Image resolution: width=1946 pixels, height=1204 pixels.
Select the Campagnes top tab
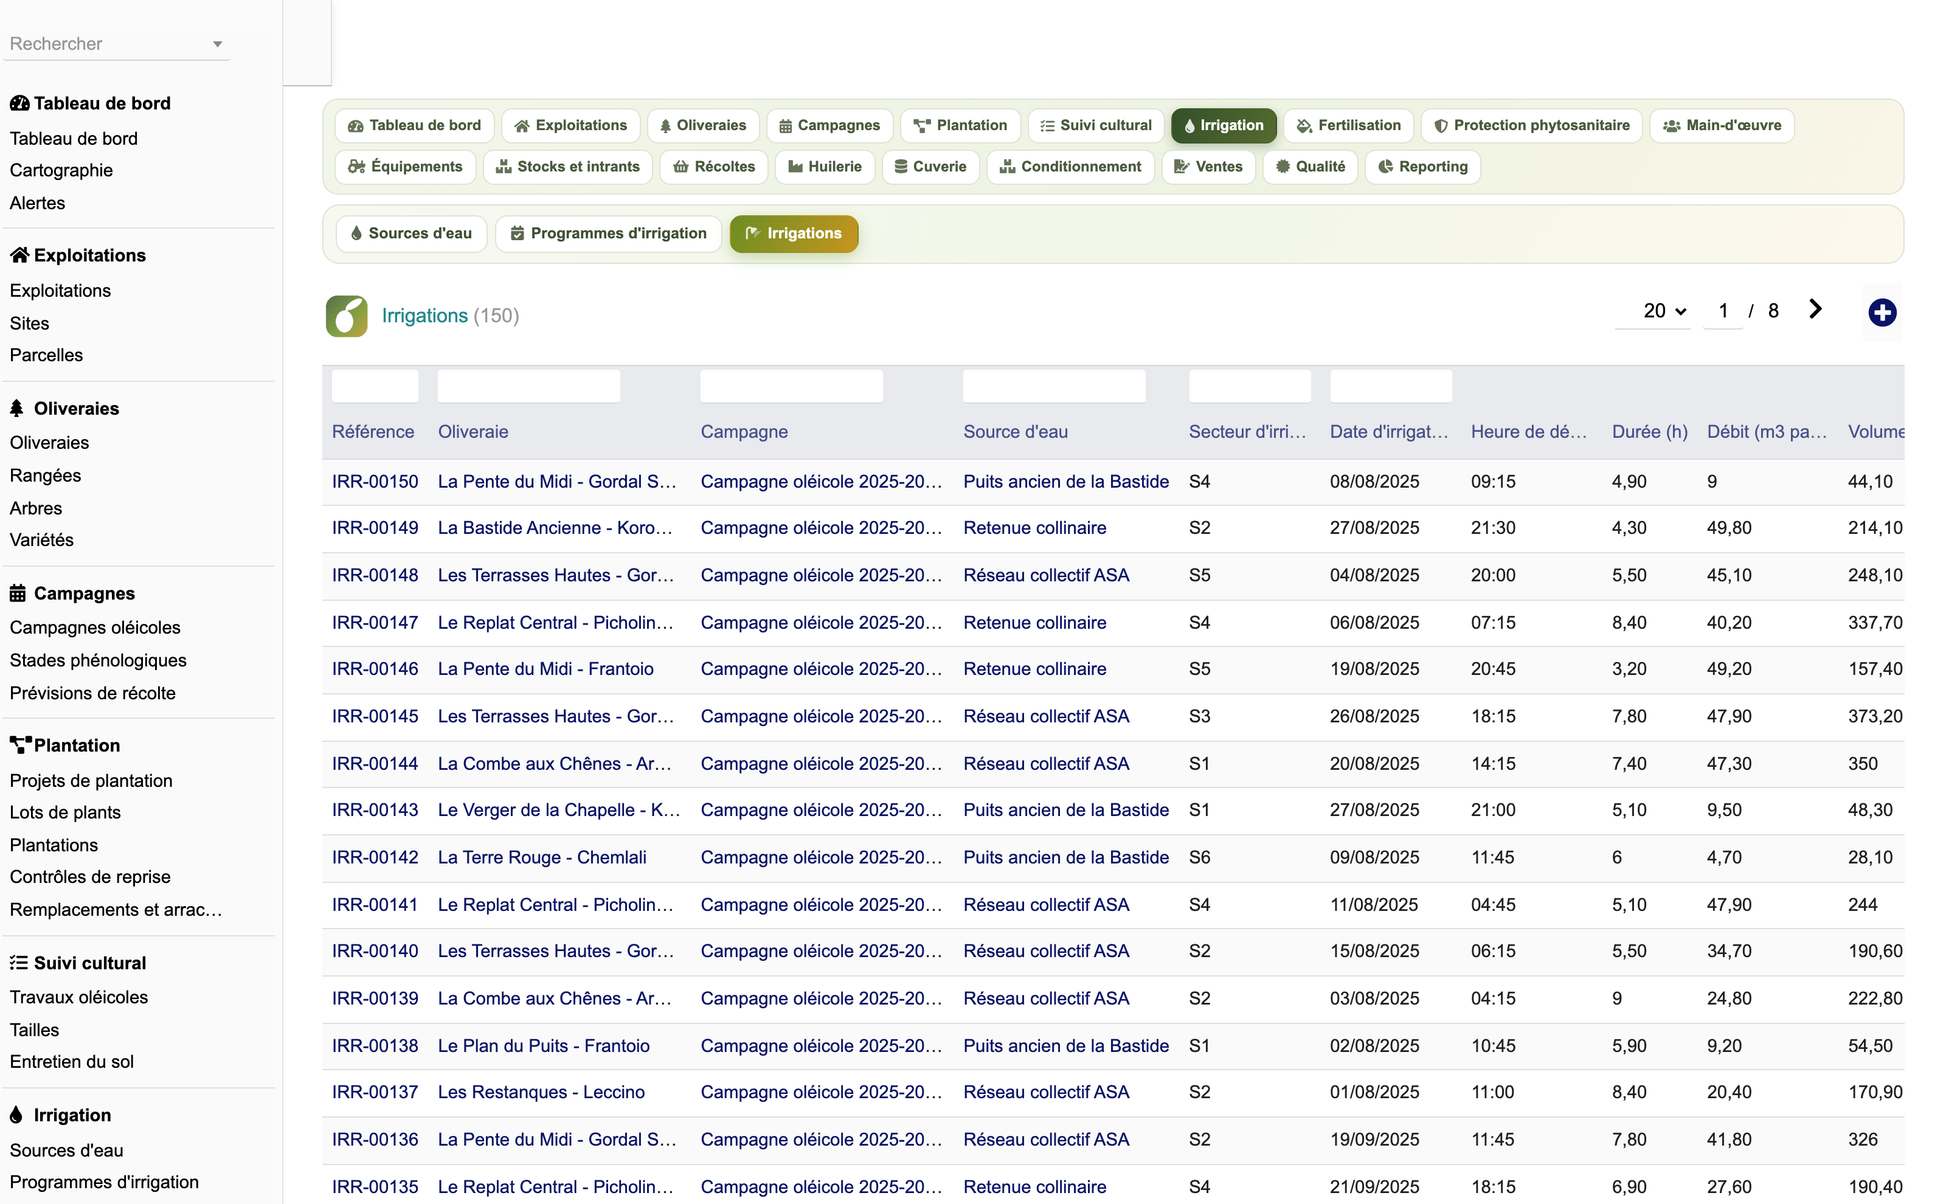tap(829, 125)
